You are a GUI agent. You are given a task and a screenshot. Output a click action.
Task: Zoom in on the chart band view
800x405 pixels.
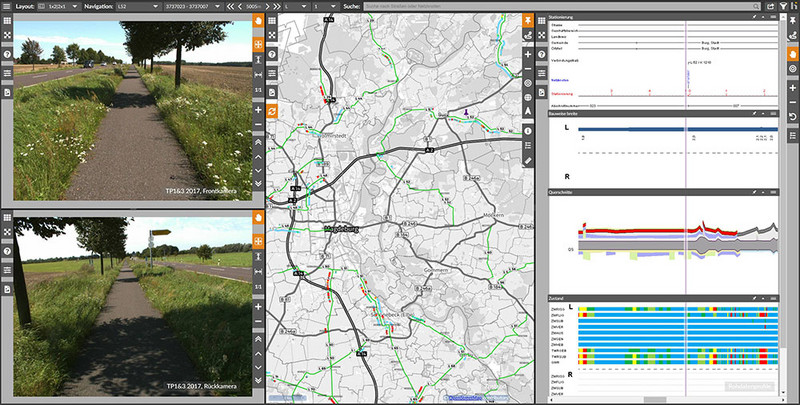pos(792,88)
